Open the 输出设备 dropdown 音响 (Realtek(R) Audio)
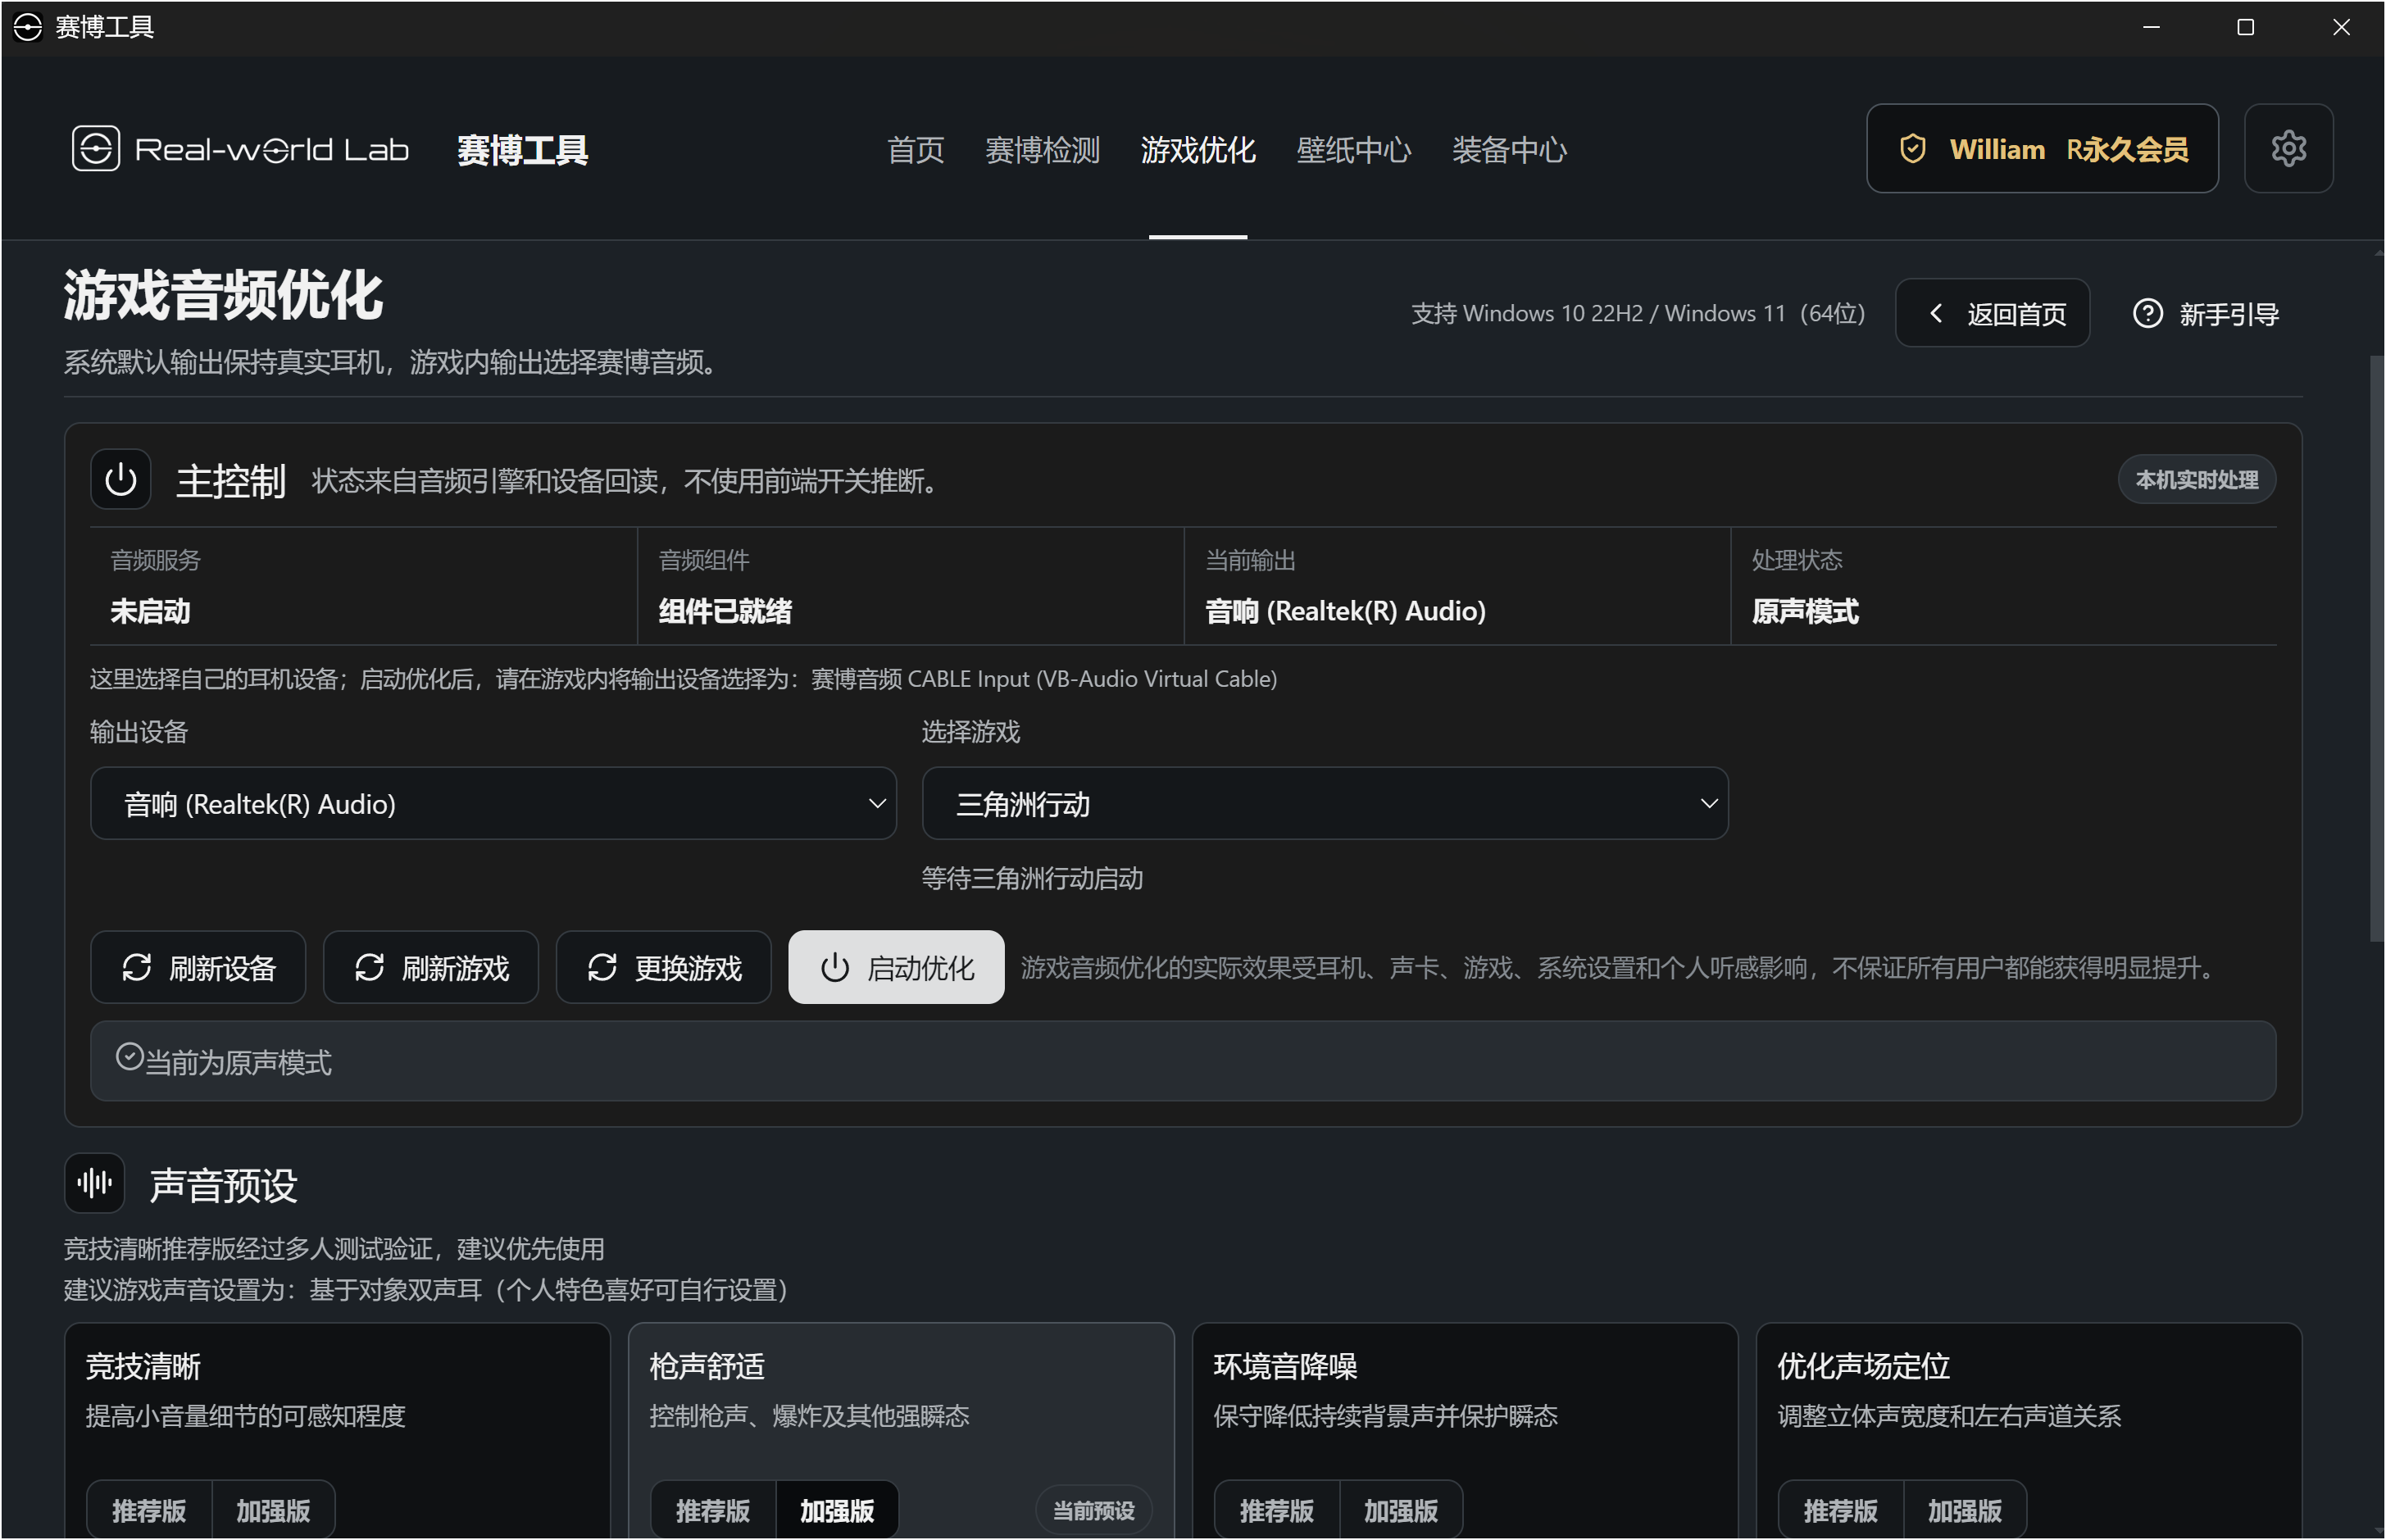Screen dimensions: 2386x1540 [x=493, y=804]
